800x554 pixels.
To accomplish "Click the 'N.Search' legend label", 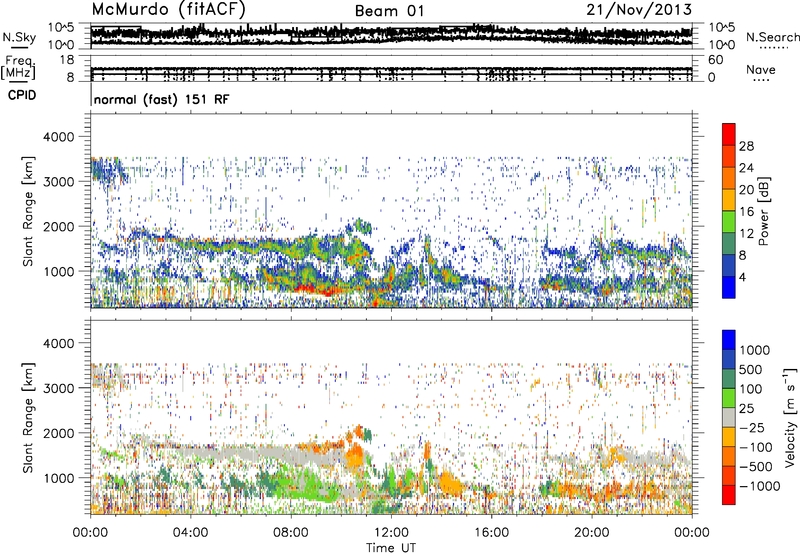I will click(x=772, y=37).
